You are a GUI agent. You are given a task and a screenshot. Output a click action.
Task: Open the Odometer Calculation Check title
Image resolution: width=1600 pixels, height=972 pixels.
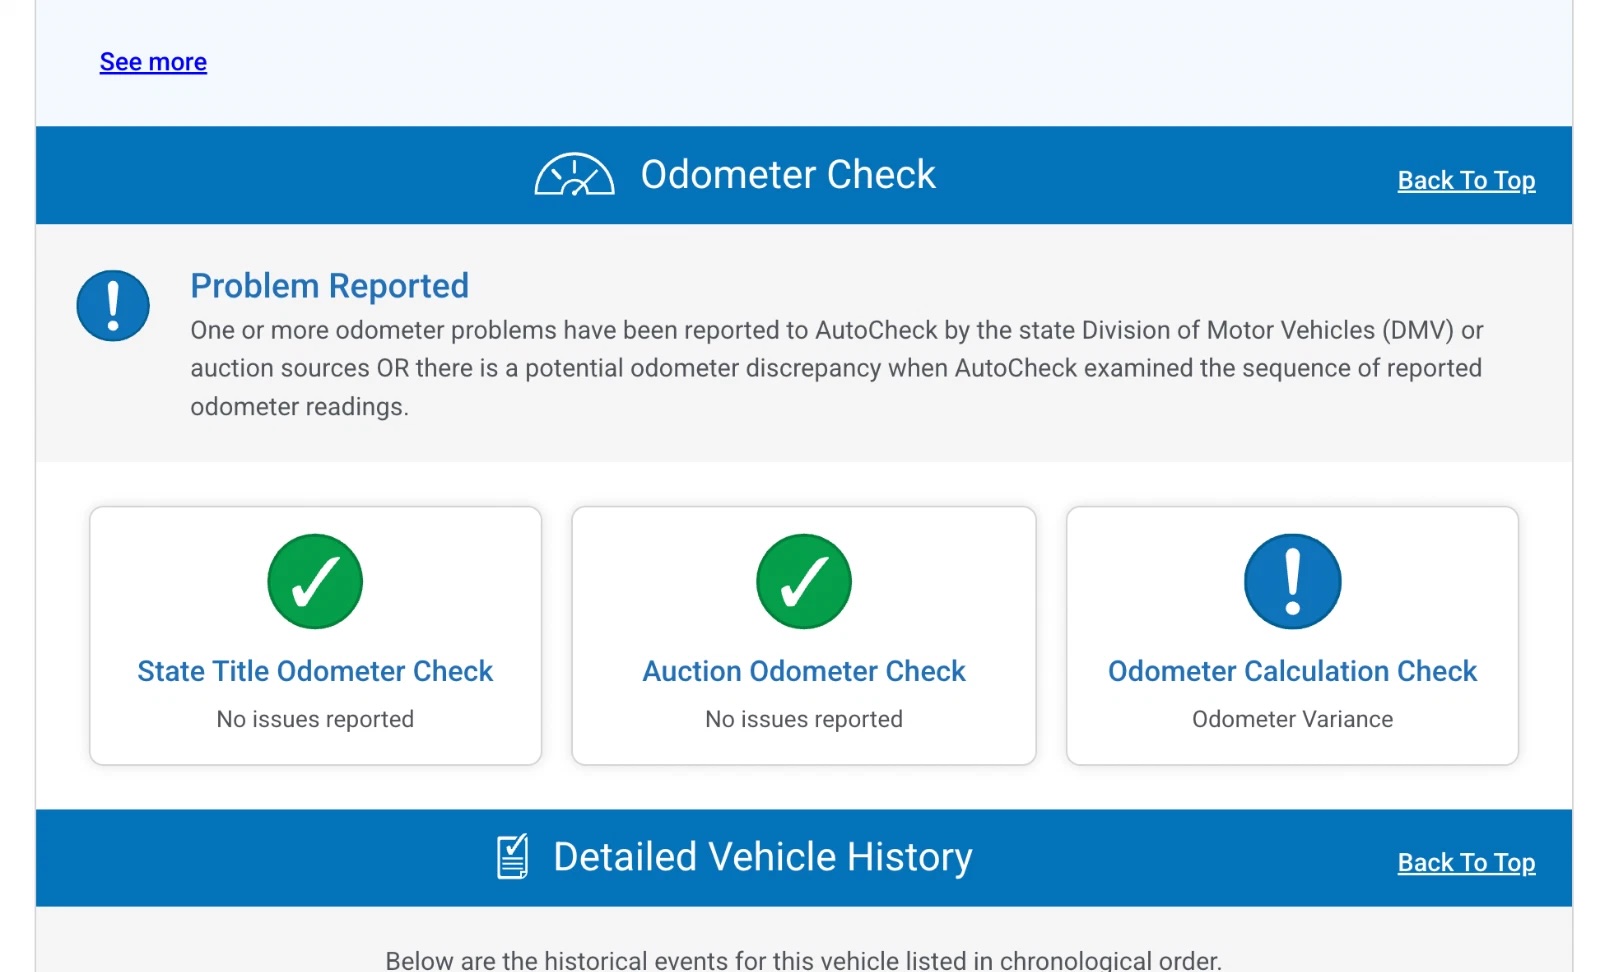1292,671
